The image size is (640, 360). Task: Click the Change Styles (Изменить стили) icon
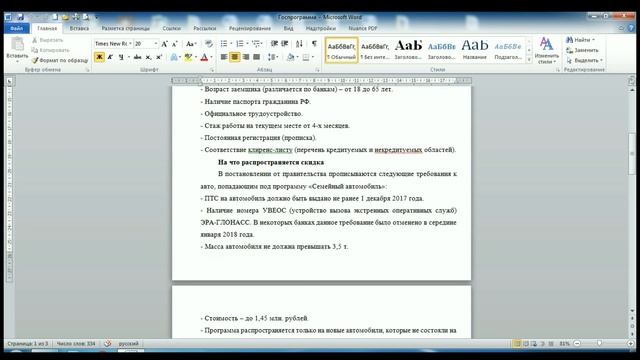point(547,50)
